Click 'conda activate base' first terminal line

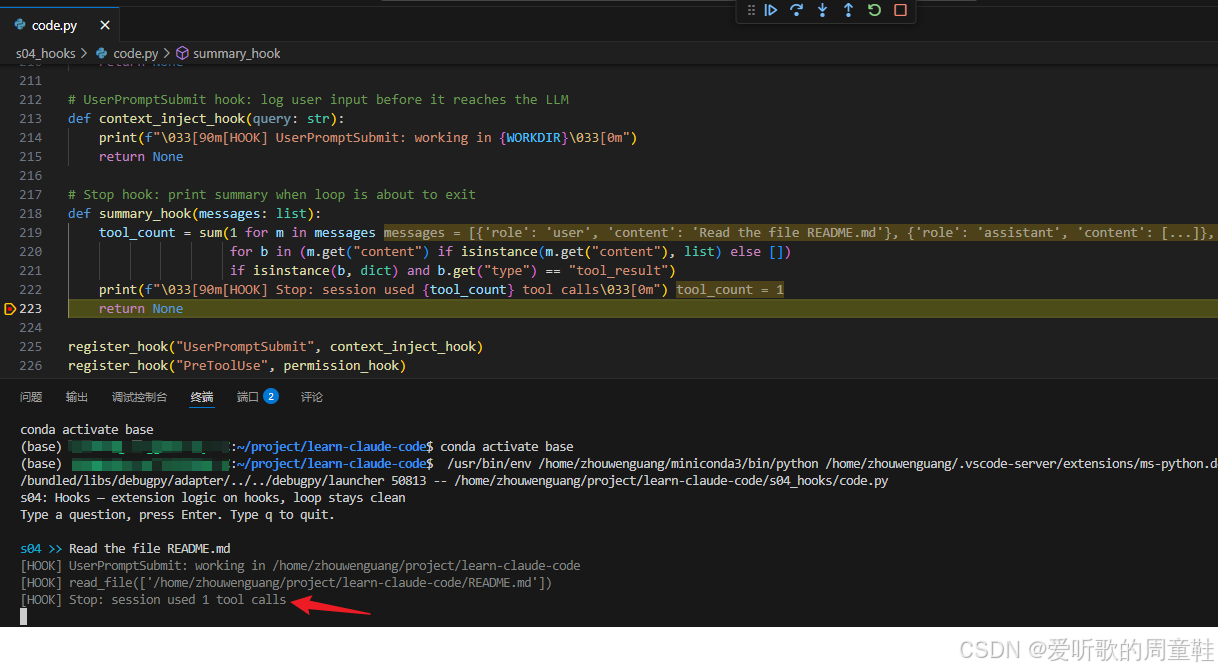[x=87, y=429]
